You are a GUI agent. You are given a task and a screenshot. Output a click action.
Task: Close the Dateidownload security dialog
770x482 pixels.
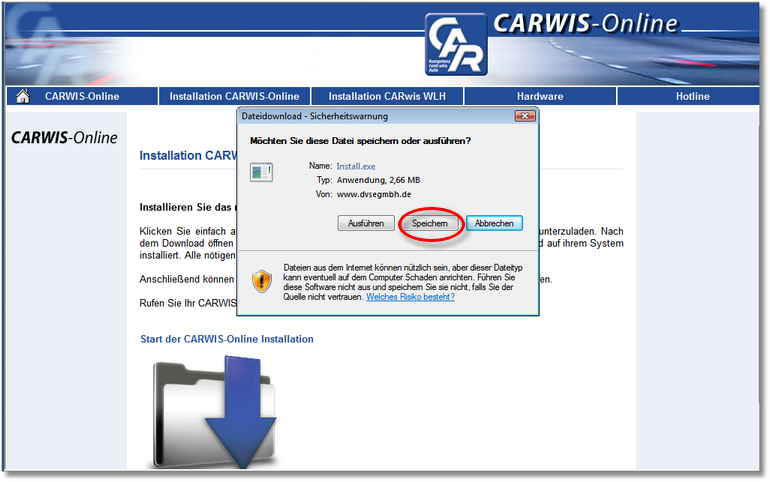pos(524,116)
